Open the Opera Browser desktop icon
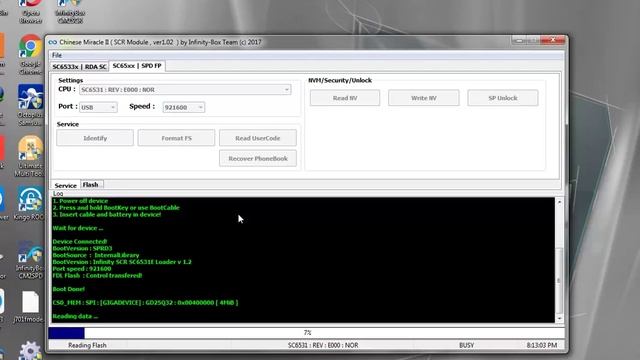 [30, 11]
